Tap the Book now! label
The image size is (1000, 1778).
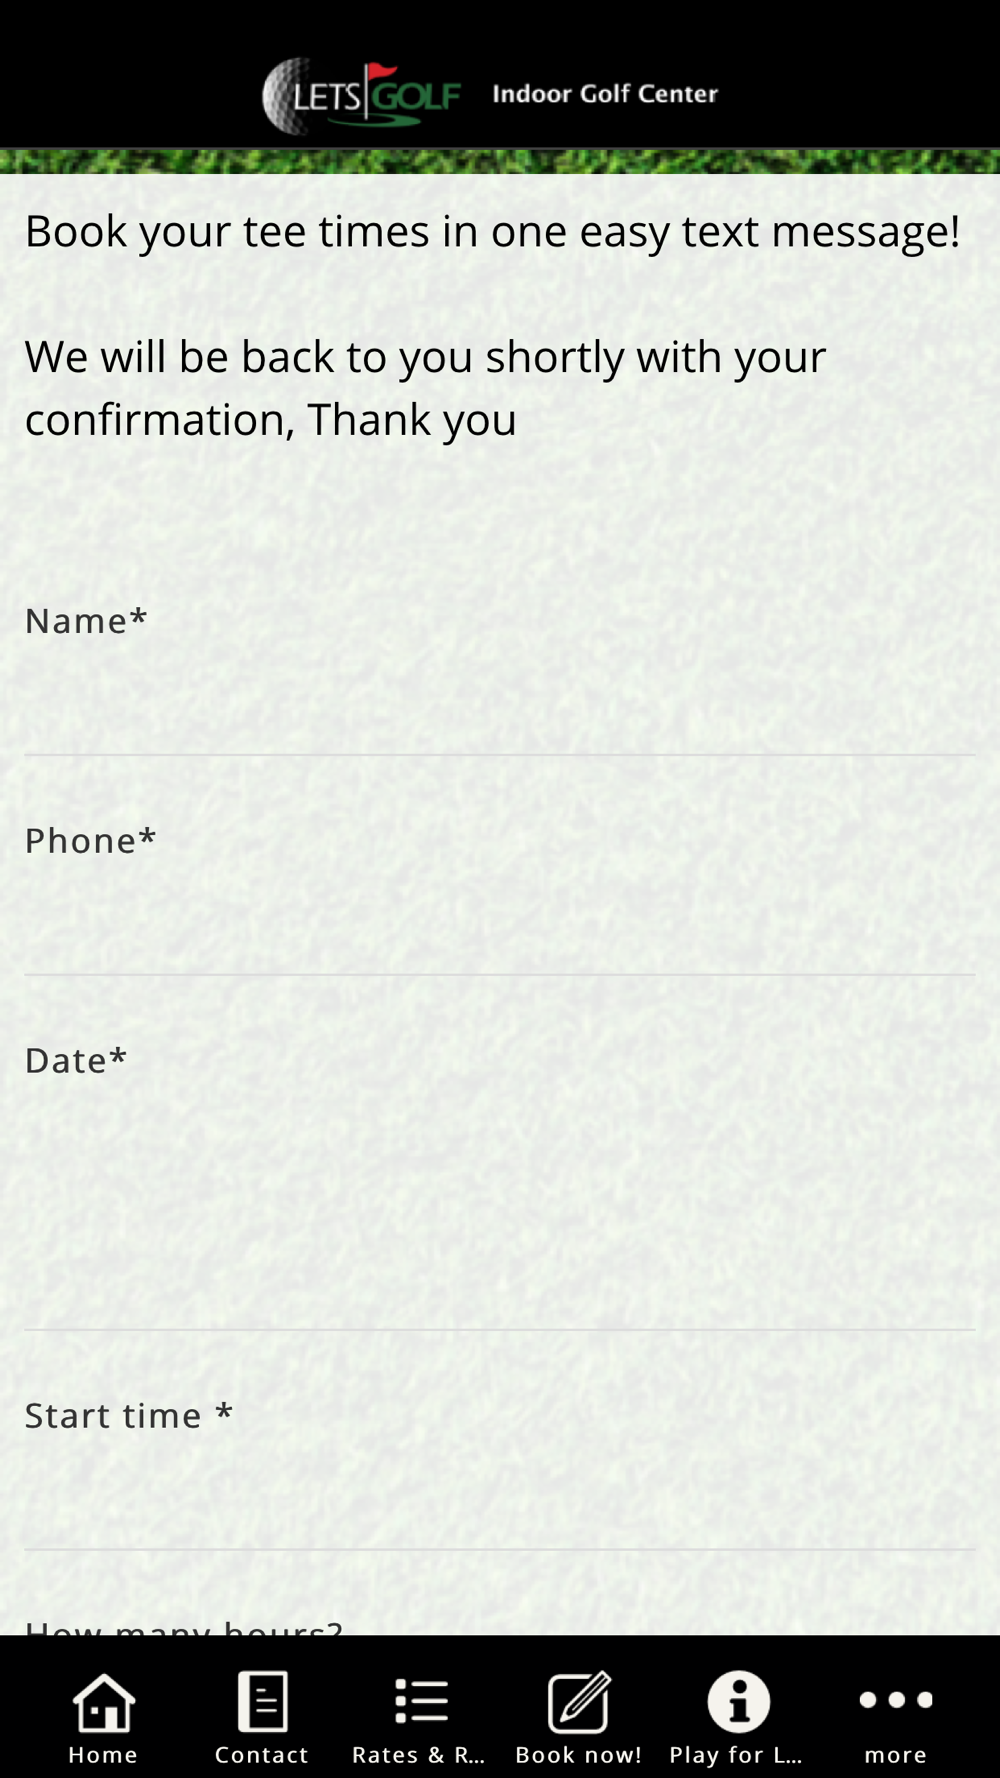[x=579, y=1755]
